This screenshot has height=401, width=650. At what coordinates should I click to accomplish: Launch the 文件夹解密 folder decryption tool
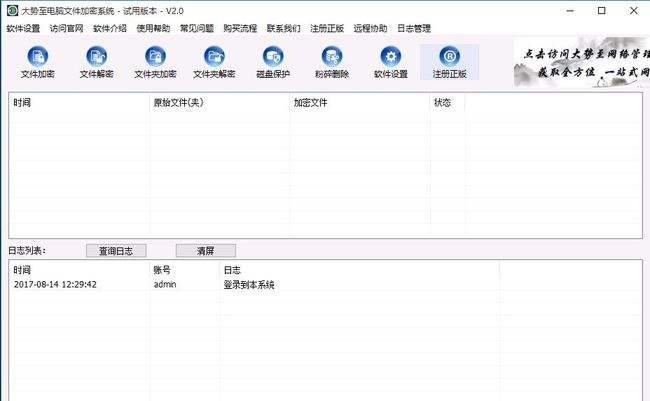point(214,62)
